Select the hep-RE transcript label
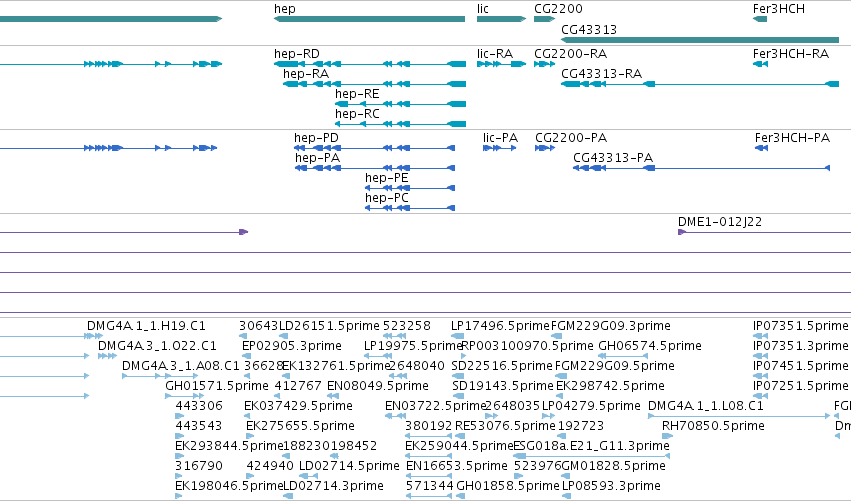This screenshot has height=501, width=851. click(357, 94)
